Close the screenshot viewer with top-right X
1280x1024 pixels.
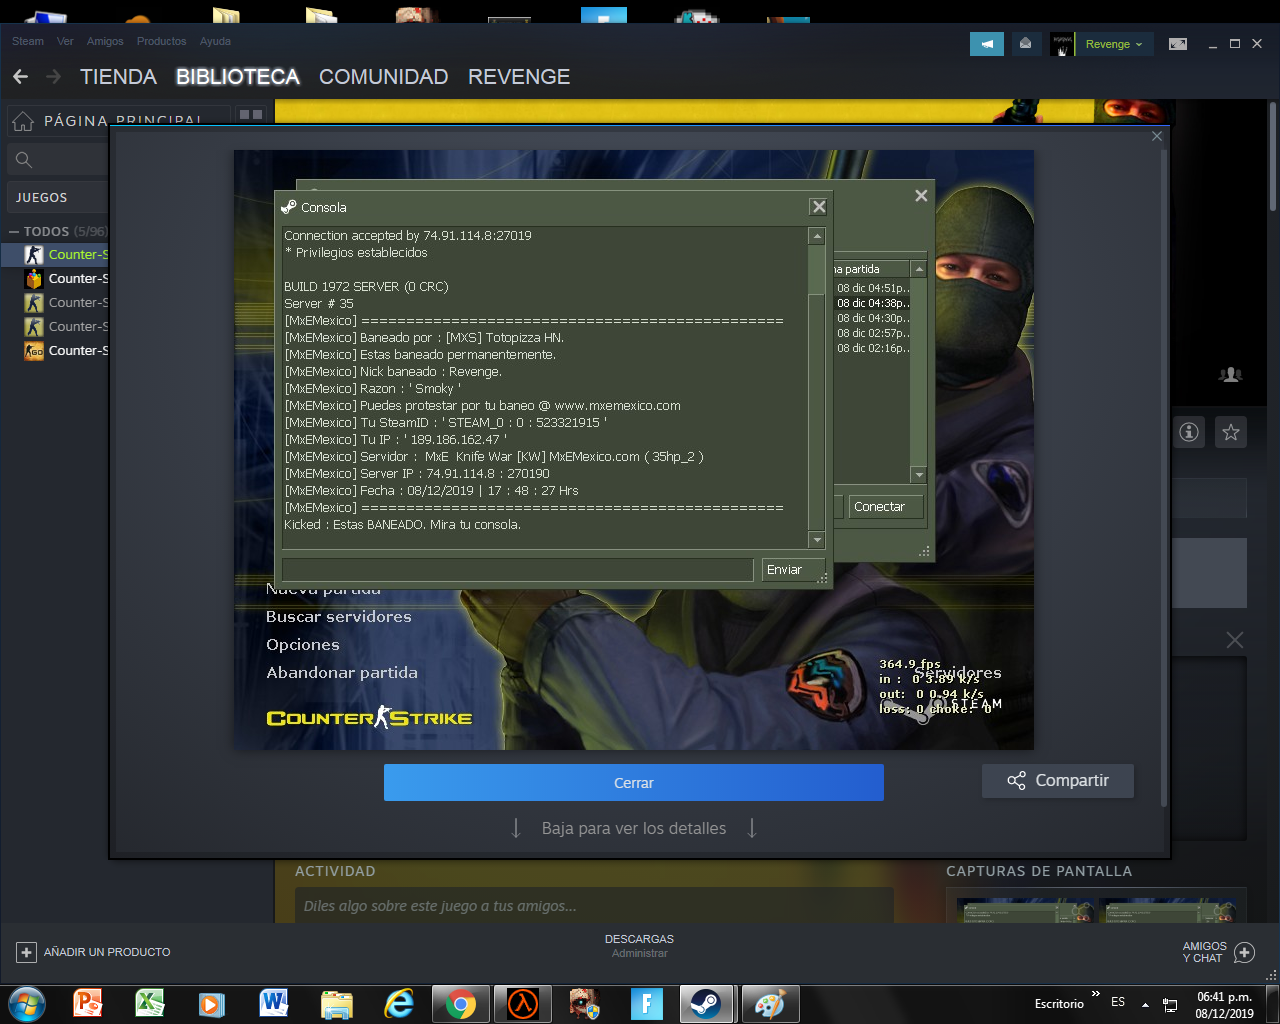[1157, 136]
